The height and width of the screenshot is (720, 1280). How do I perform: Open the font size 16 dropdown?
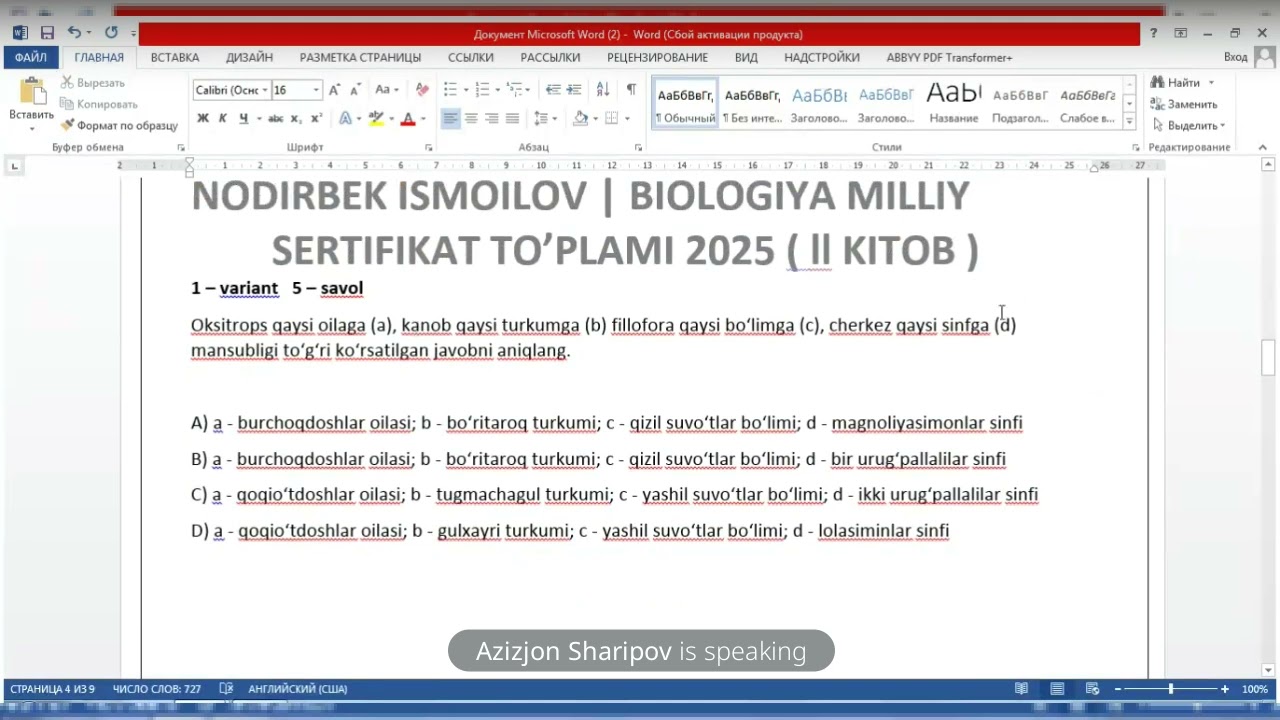click(316, 90)
